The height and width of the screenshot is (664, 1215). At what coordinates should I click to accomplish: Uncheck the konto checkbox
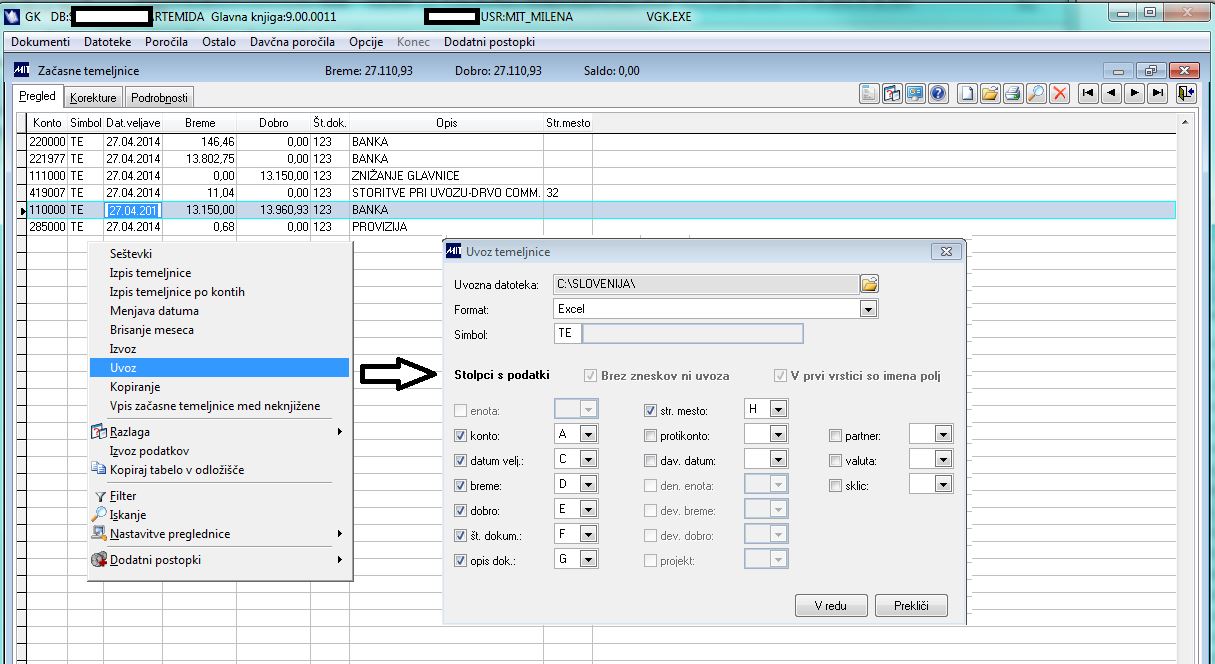click(x=460, y=436)
